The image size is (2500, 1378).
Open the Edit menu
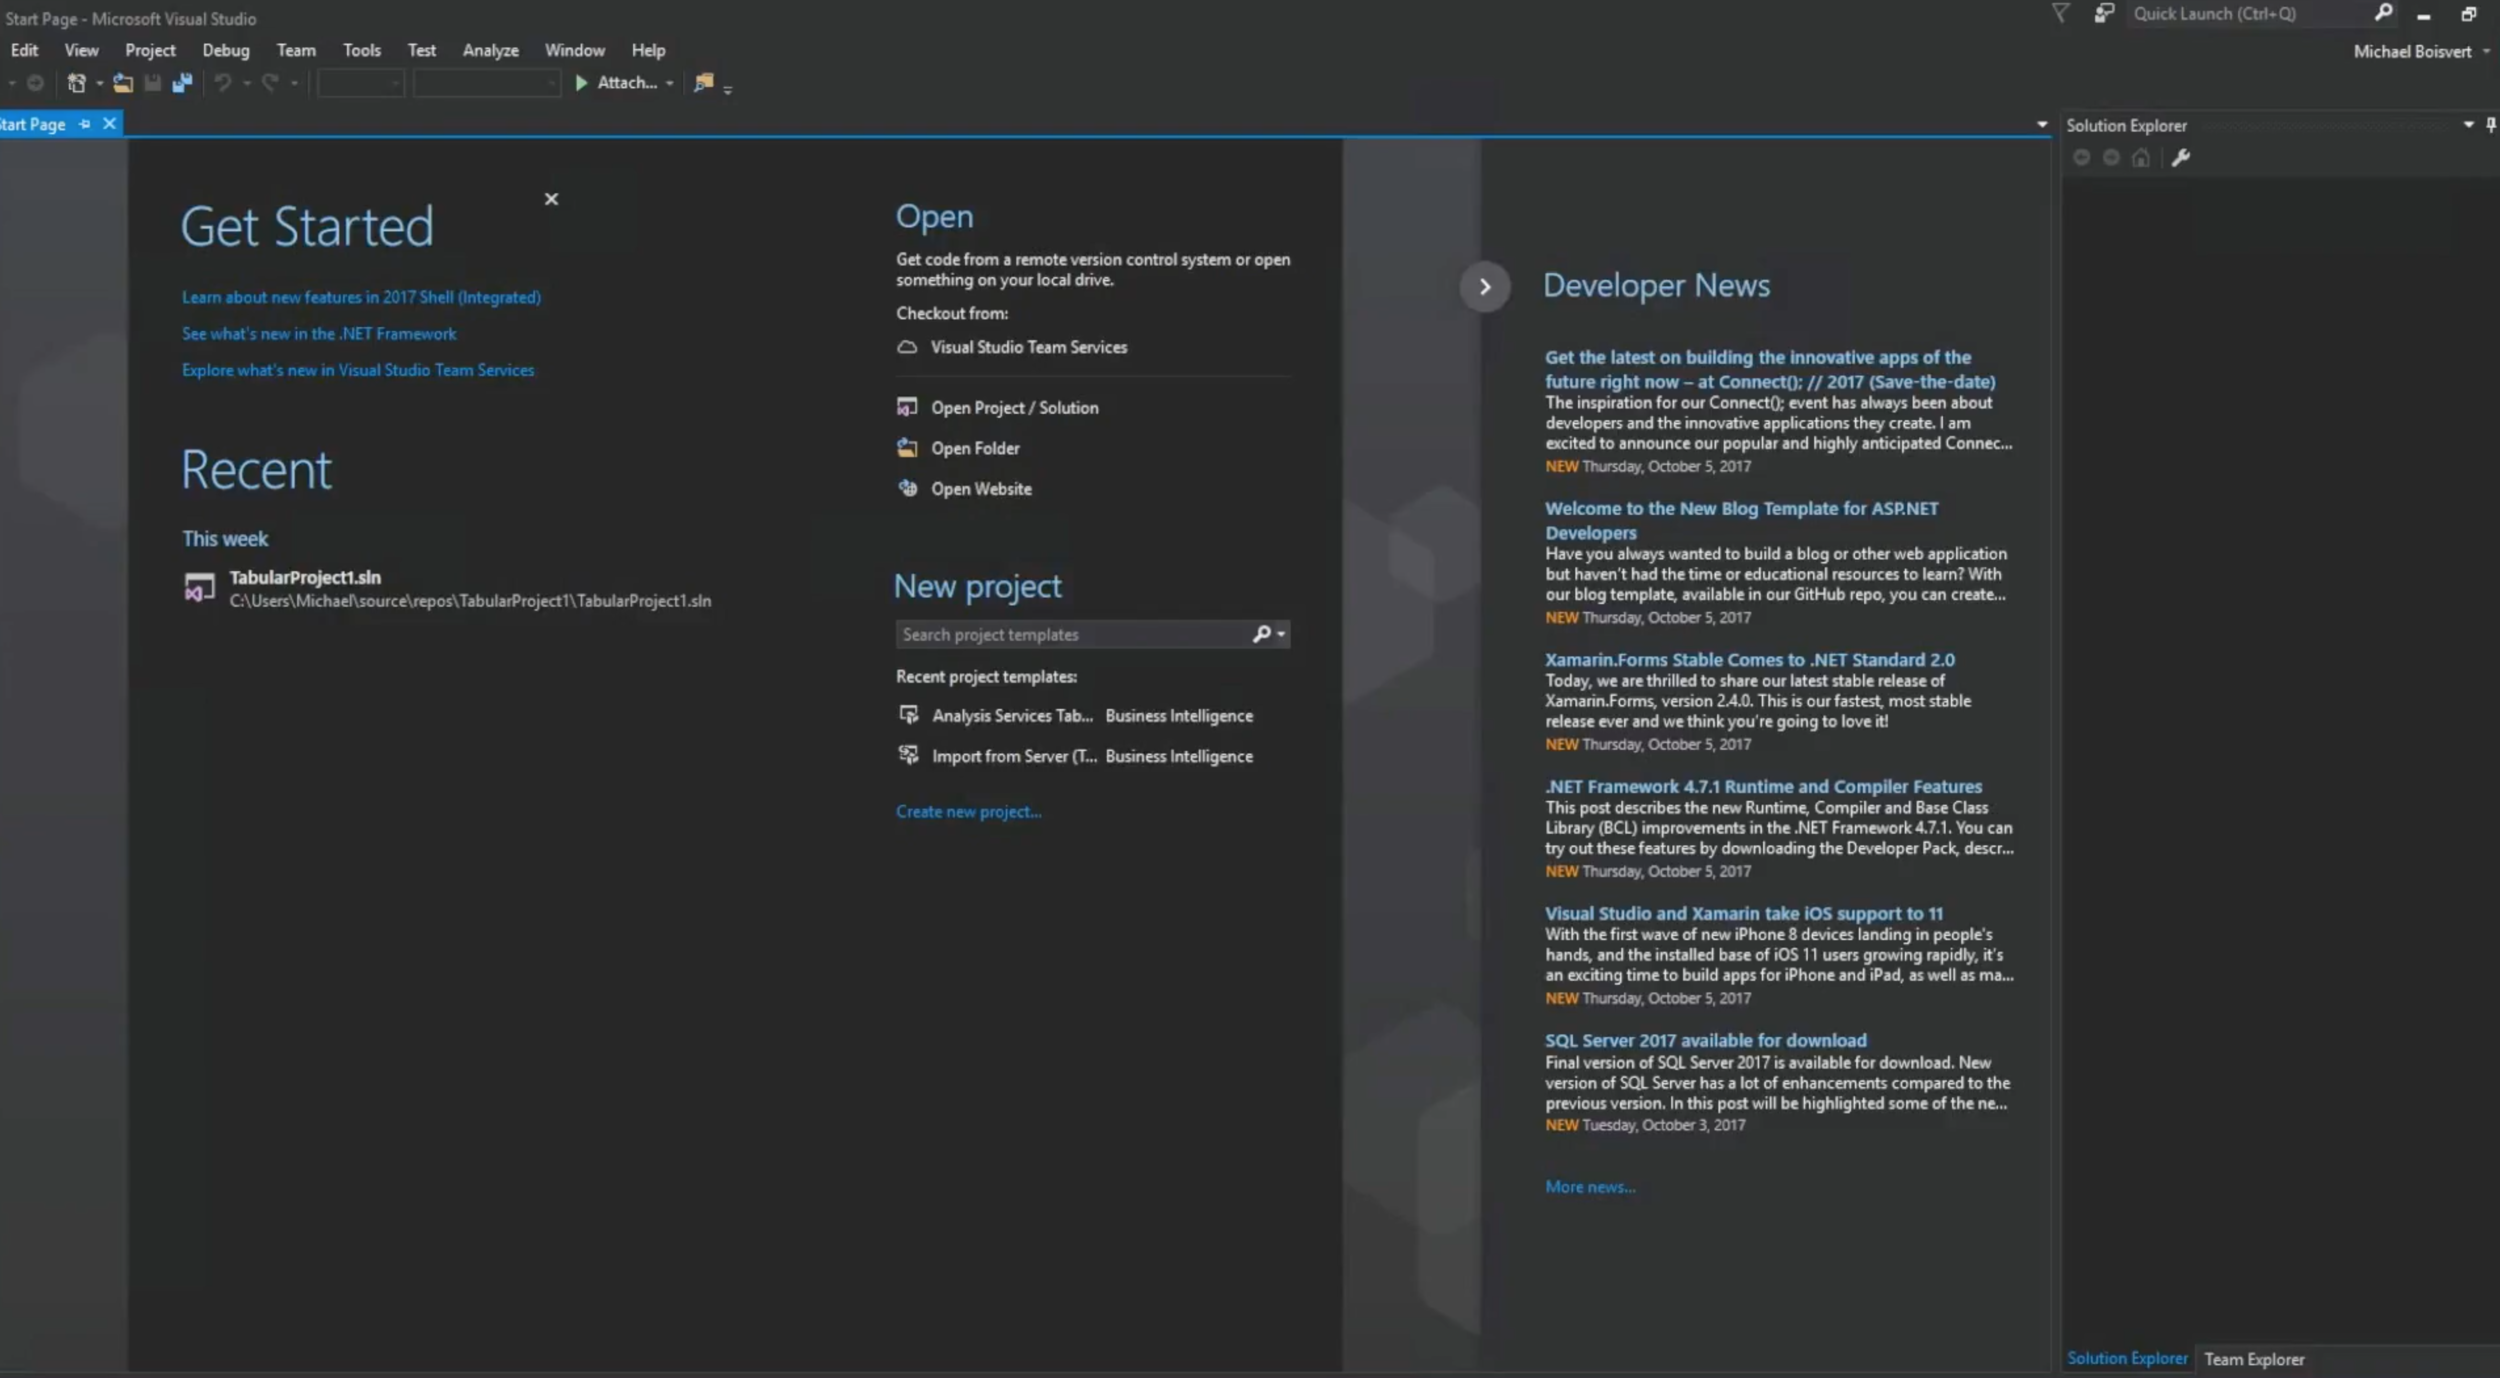click(x=24, y=50)
